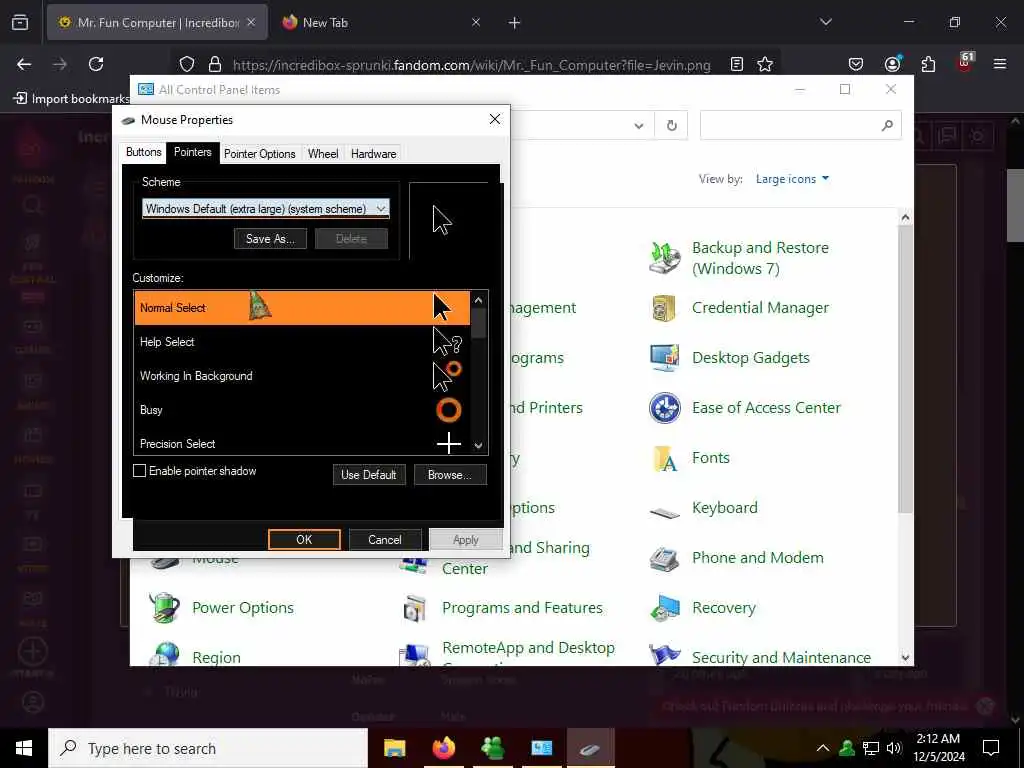Change View by Large icons dropdown
The image size is (1024, 768).
[x=792, y=179]
